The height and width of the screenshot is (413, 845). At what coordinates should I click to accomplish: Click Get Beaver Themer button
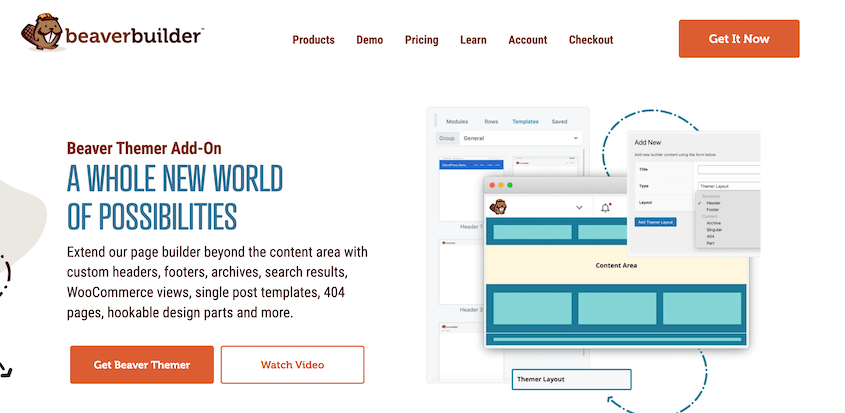pyautogui.click(x=142, y=365)
